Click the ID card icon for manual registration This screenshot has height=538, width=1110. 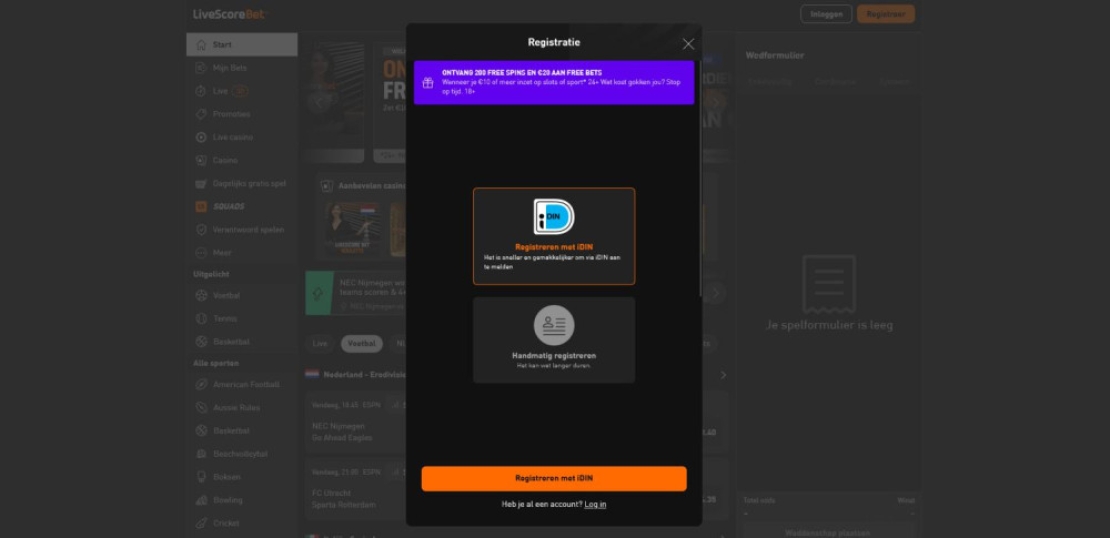tap(554, 325)
